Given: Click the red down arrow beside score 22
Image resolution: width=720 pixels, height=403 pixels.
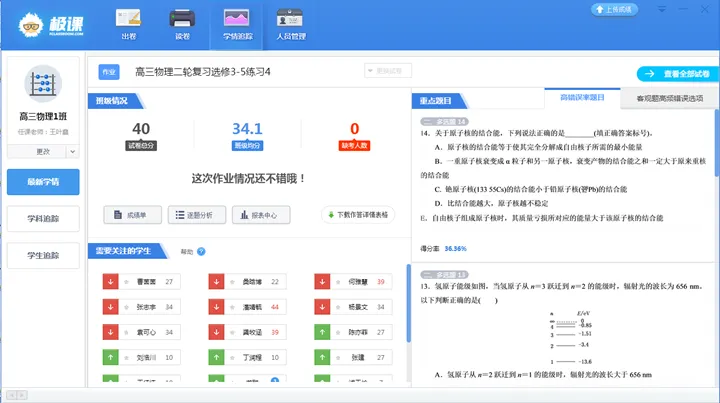Looking at the screenshot, I should 216,281.
